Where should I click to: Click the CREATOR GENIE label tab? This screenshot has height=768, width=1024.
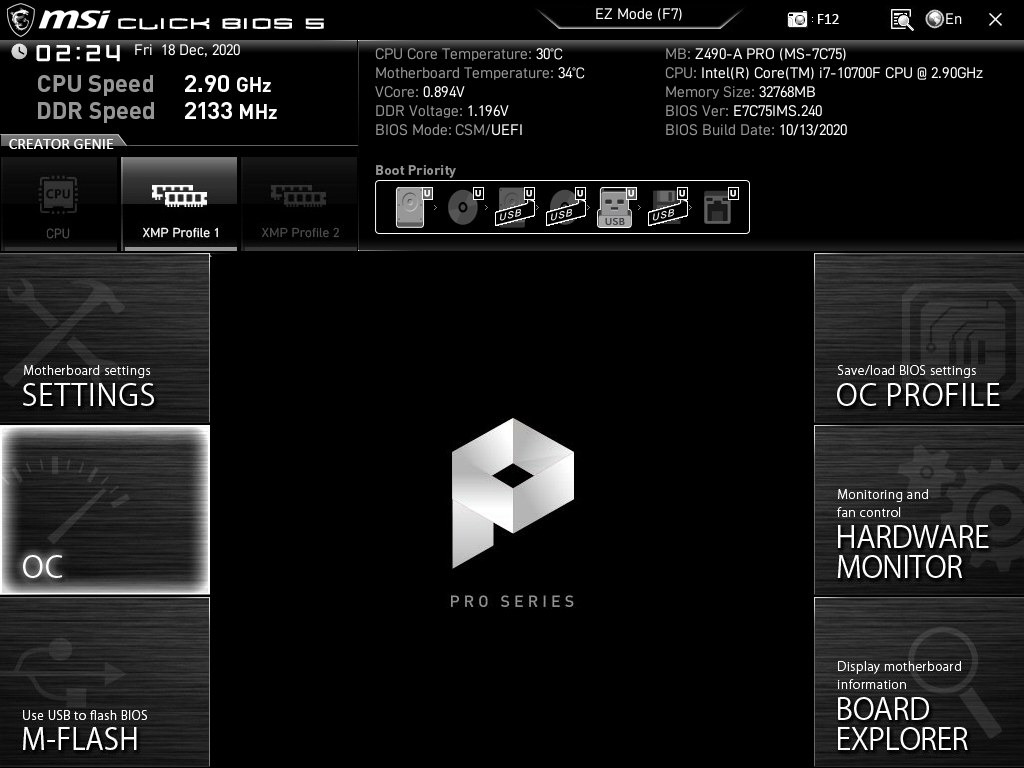[x=61, y=144]
